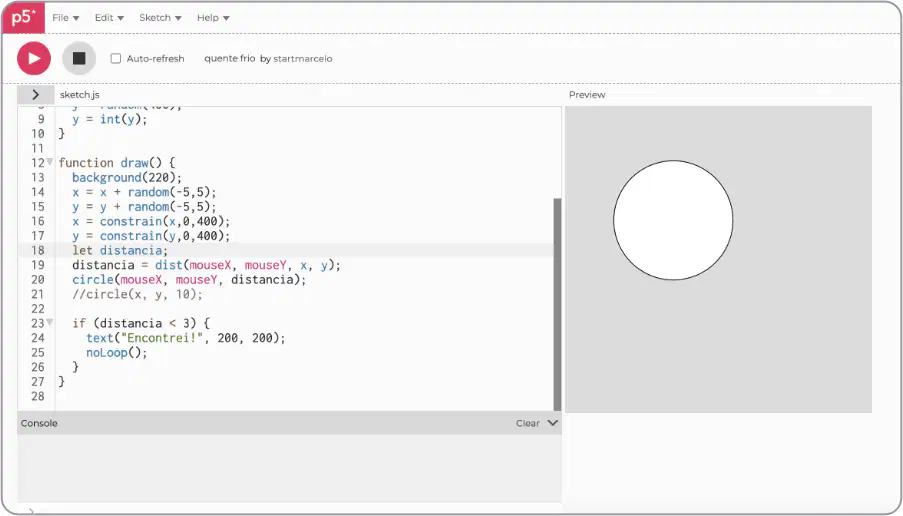
Task: Run the sketch with the play button
Action: pyautogui.click(x=34, y=58)
